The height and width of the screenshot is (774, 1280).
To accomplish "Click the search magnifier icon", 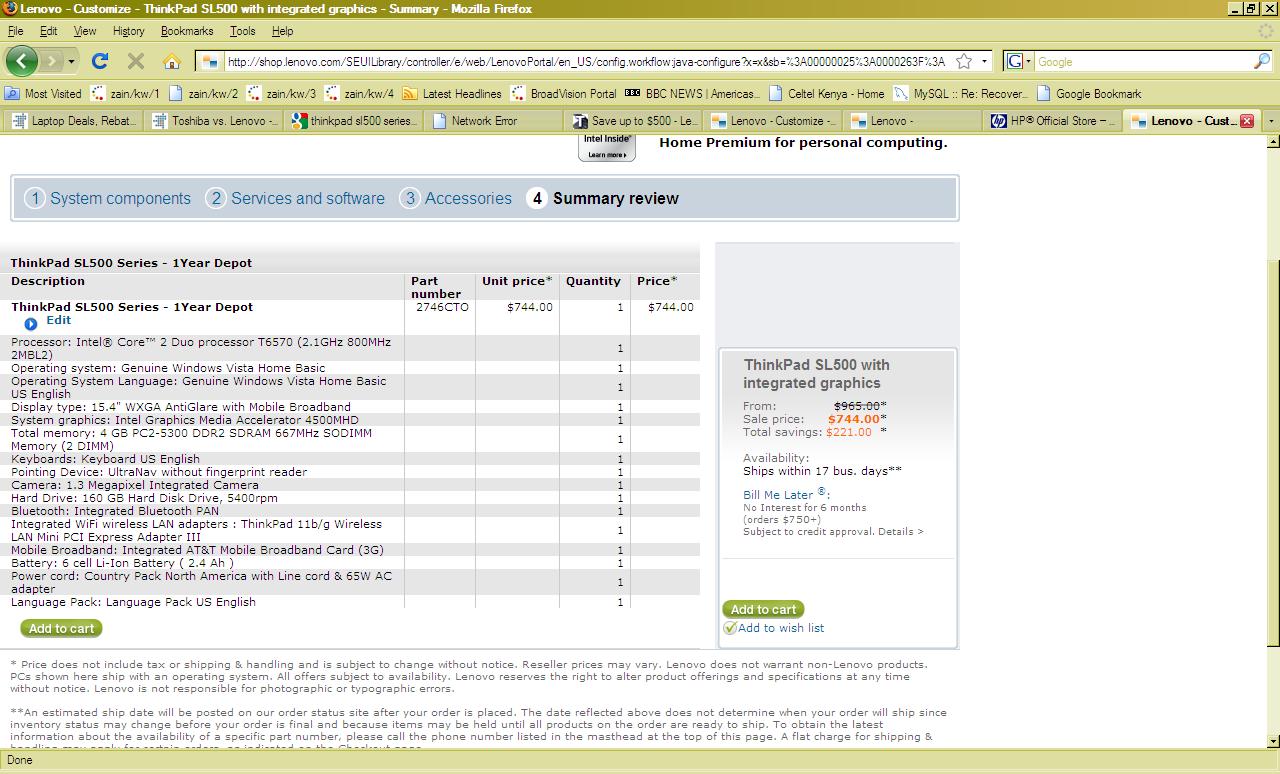I will pyautogui.click(x=1262, y=61).
